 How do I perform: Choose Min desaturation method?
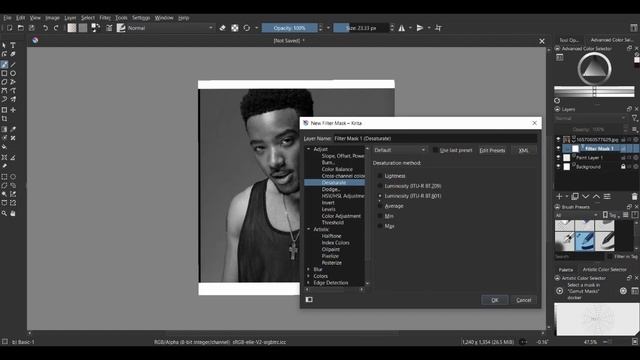coord(385,216)
